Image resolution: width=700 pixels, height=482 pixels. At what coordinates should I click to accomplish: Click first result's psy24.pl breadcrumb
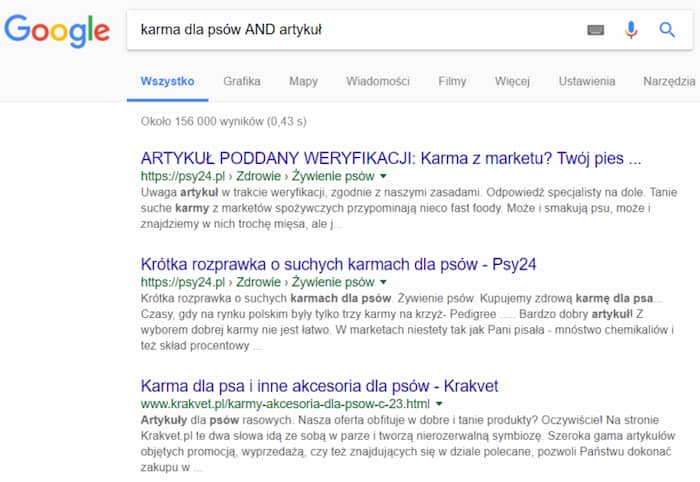click(x=258, y=176)
